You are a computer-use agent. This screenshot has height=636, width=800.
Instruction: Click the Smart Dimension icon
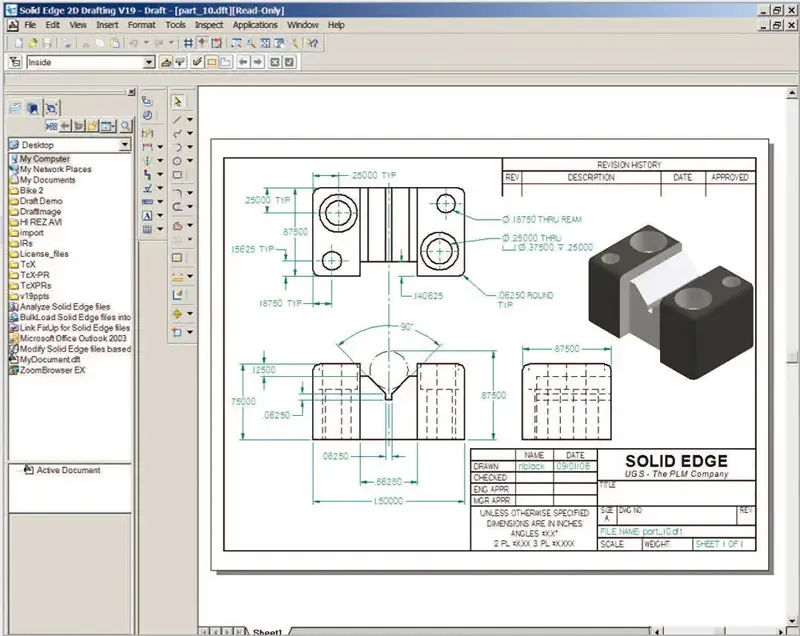tap(147, 133)
